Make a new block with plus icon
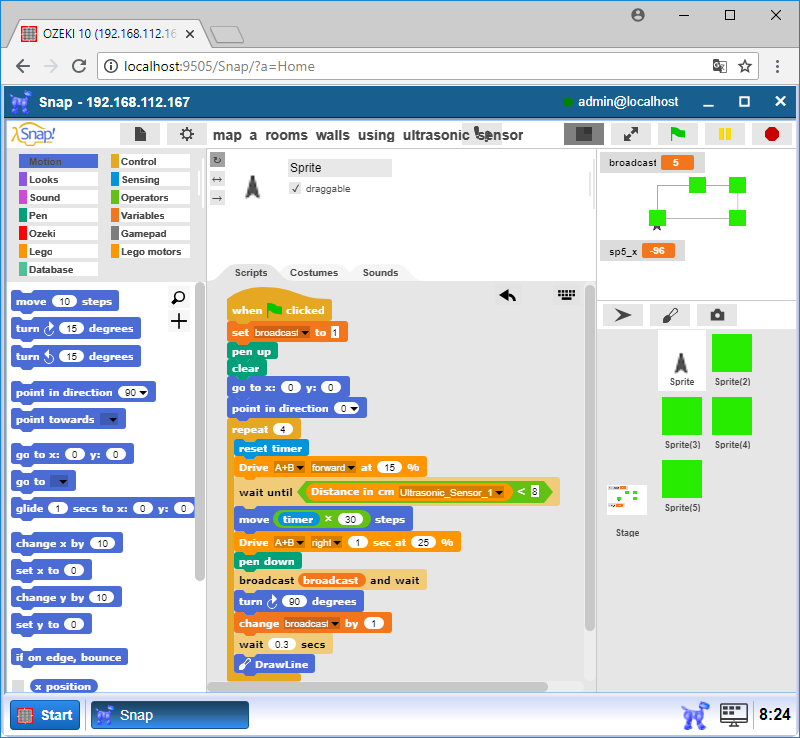The width and height of the screenshot is (800, 738). click(179, 321)
